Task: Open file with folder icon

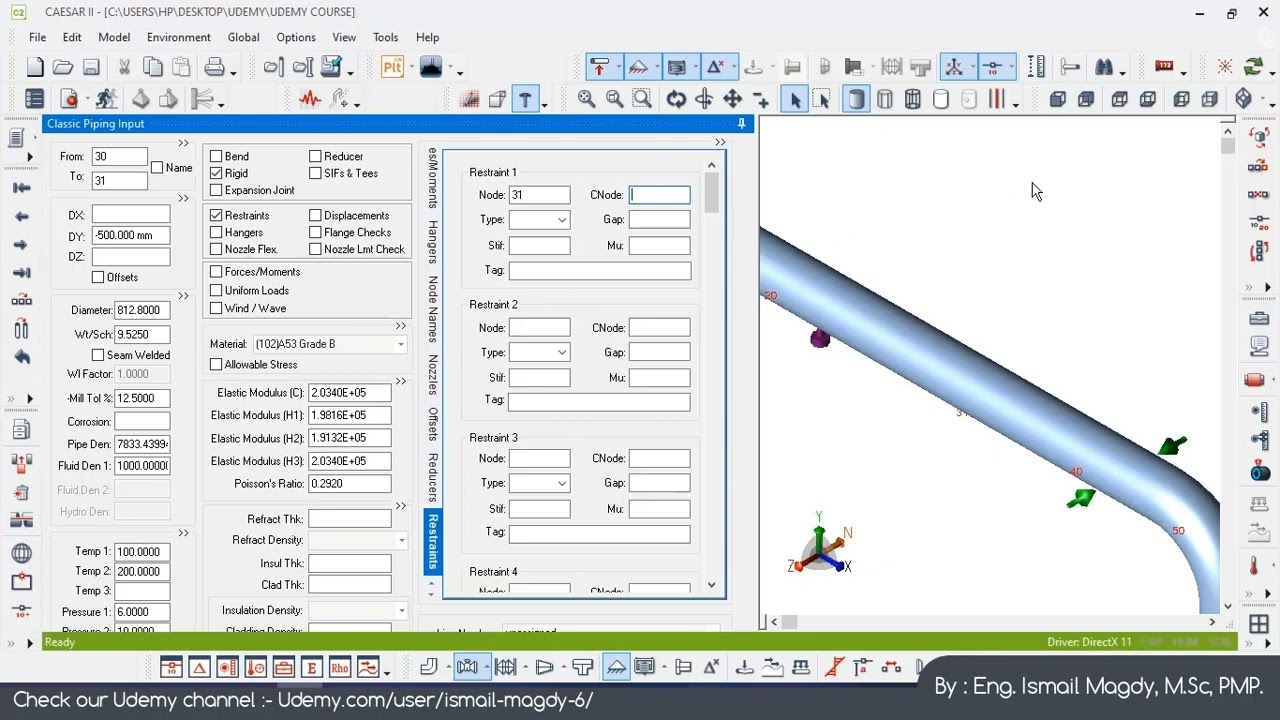Action: coord(63,68)
